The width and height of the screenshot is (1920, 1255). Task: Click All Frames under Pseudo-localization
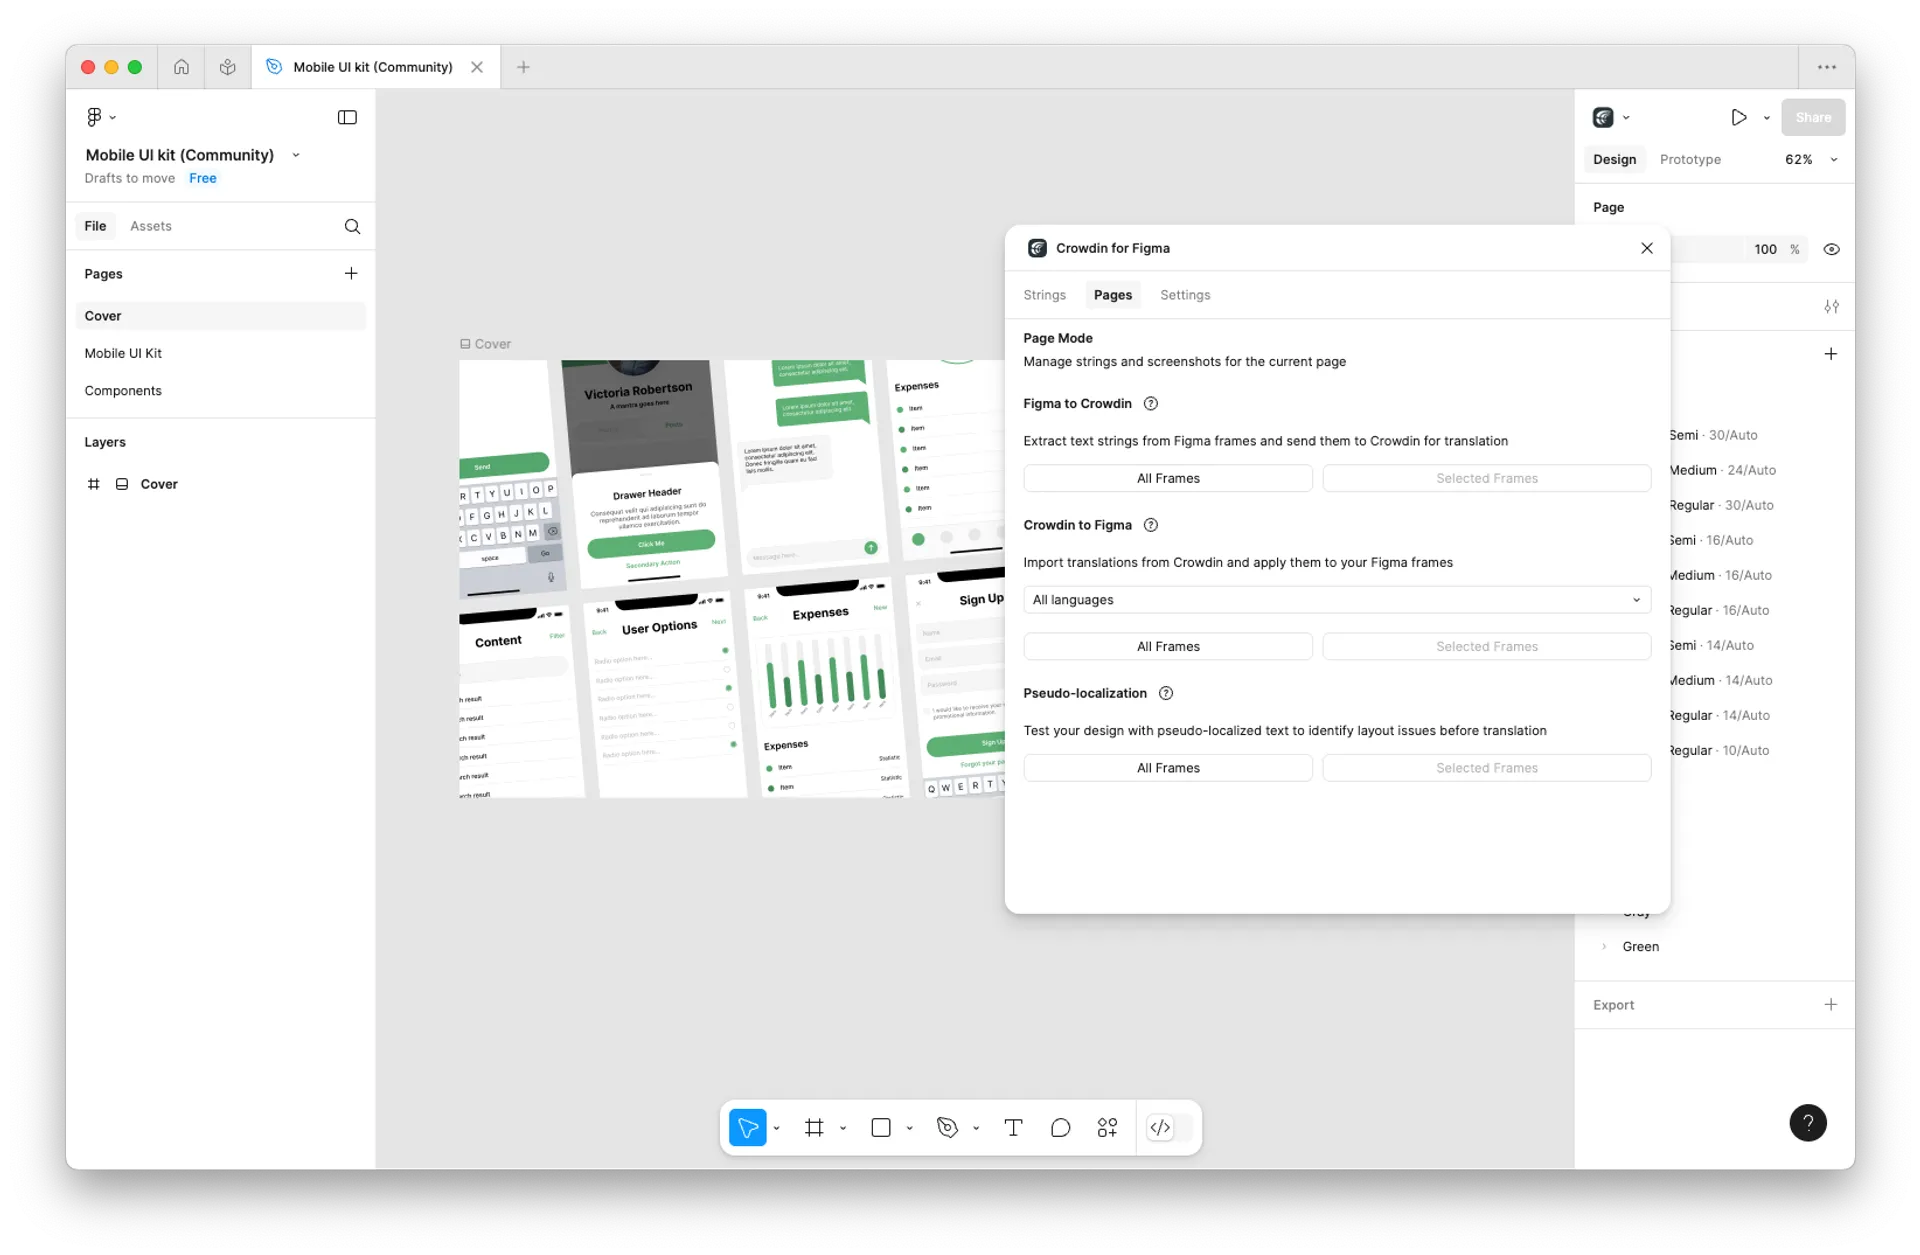coord(1167,768)
